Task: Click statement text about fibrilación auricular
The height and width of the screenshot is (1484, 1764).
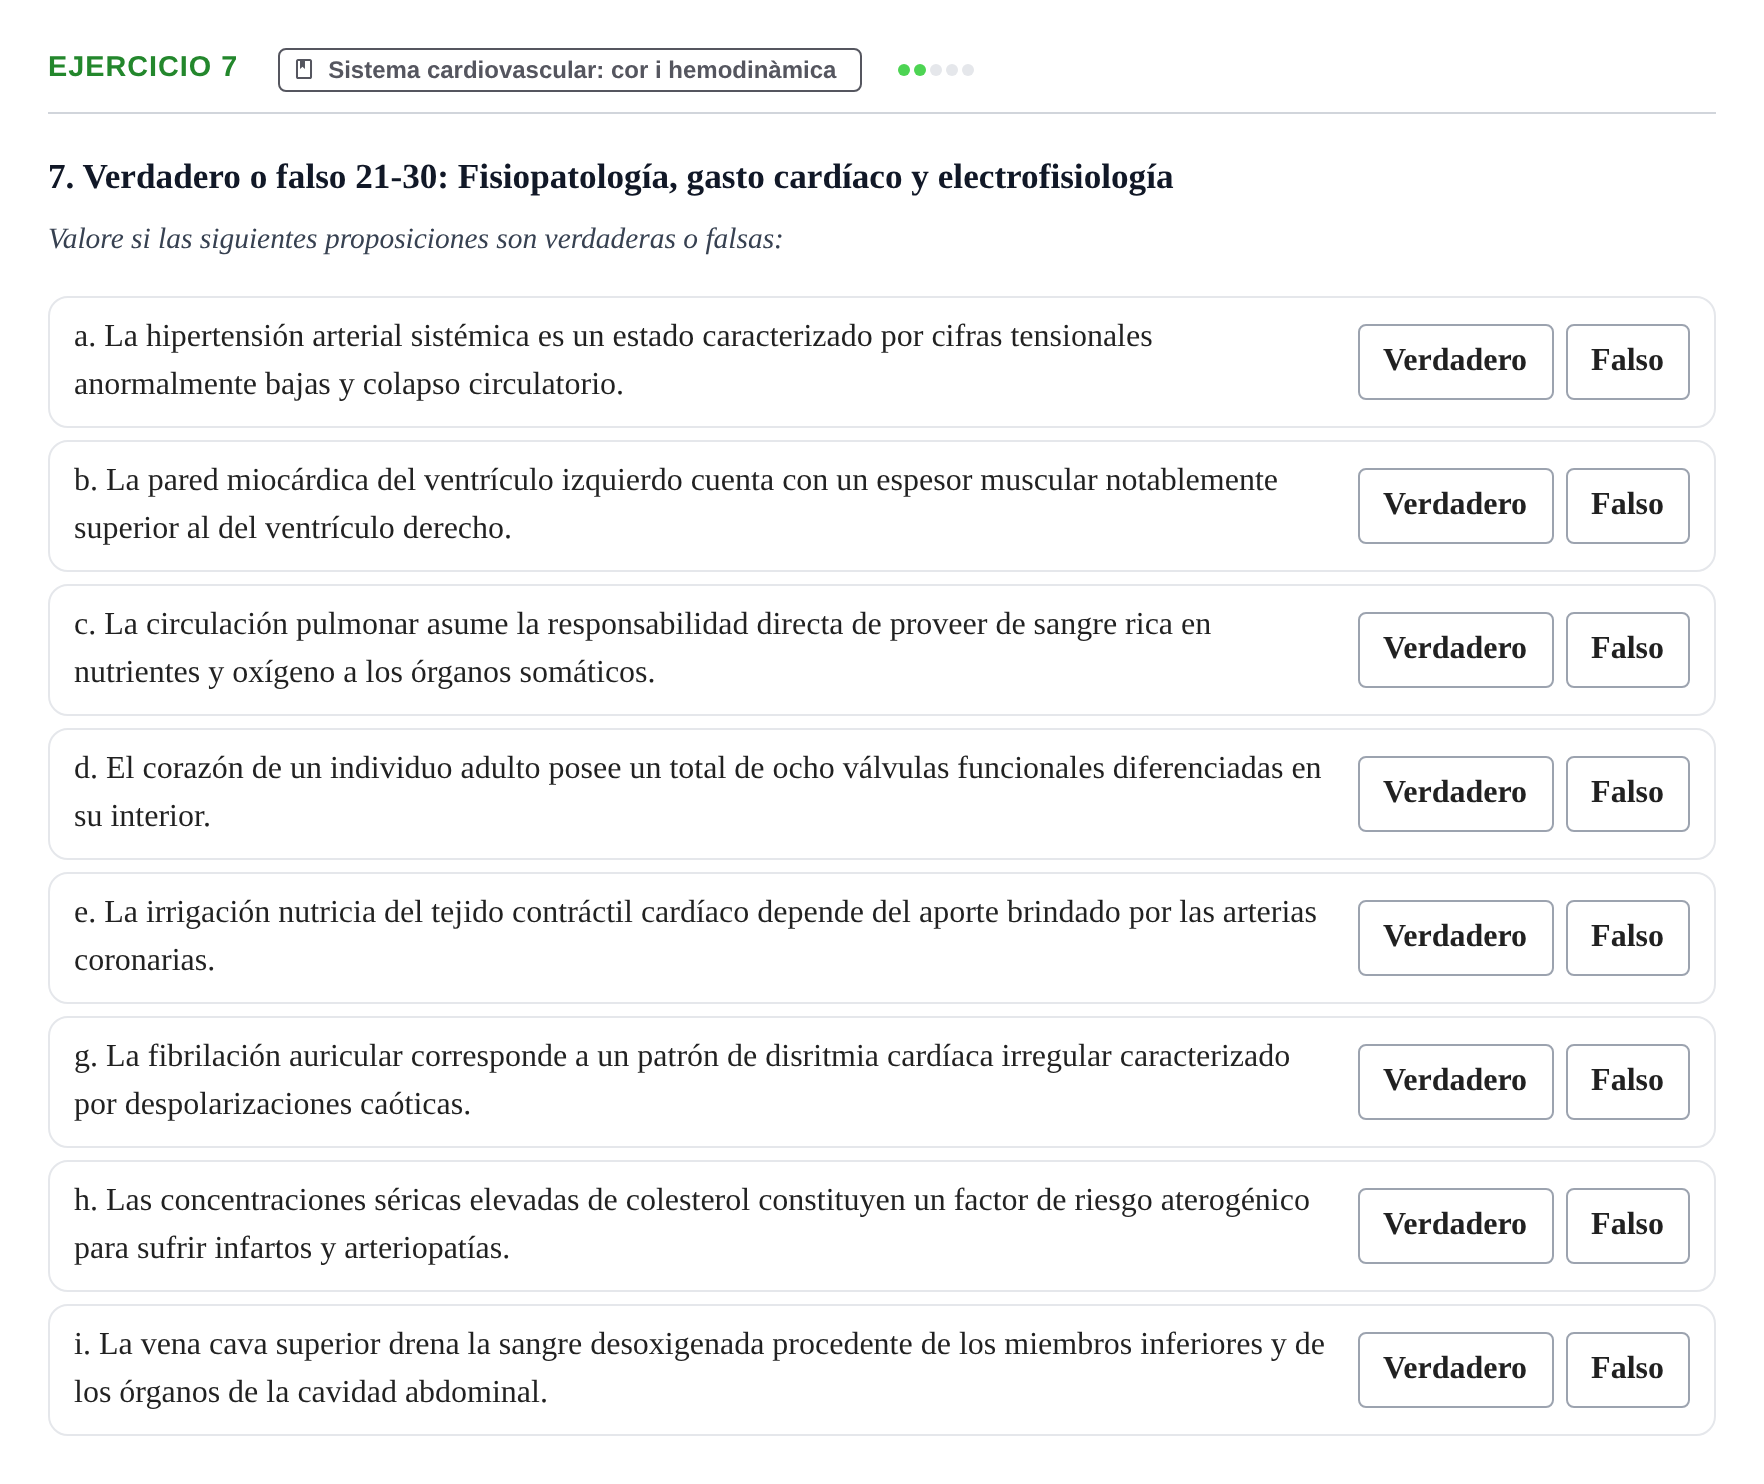Action: click(682, 1080)
